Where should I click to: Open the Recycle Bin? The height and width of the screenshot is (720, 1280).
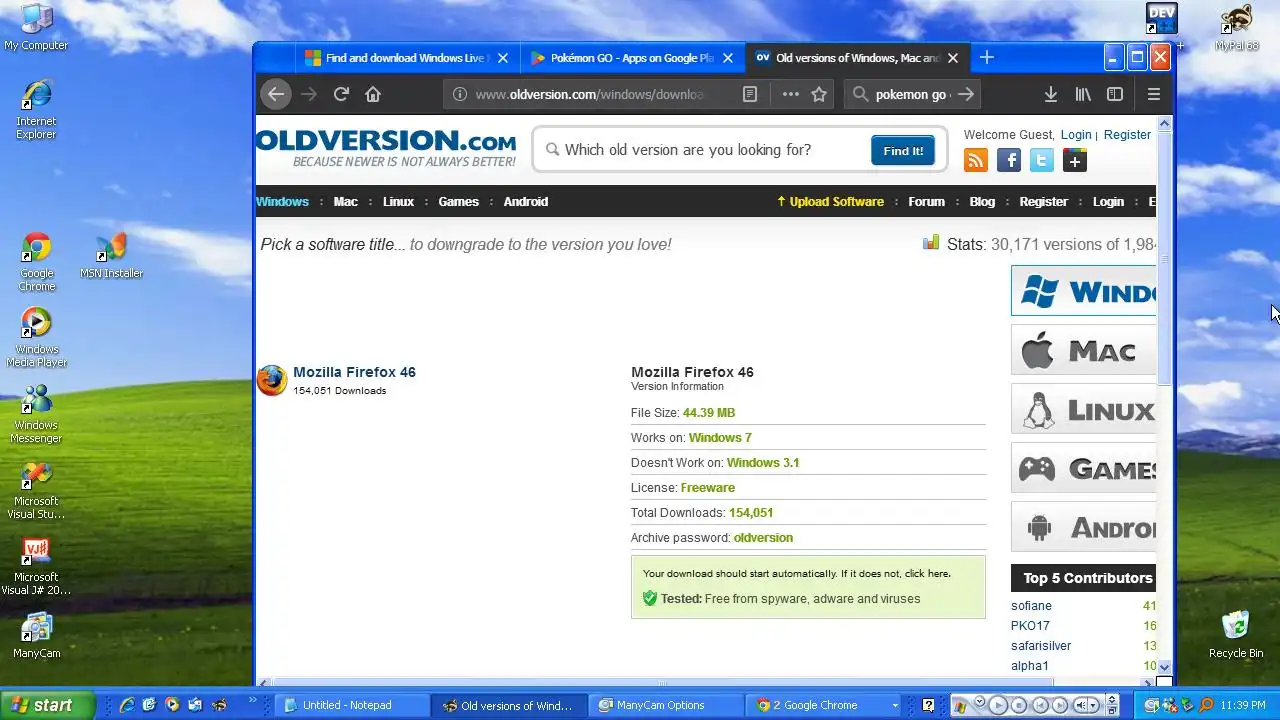coord(1236,634)
